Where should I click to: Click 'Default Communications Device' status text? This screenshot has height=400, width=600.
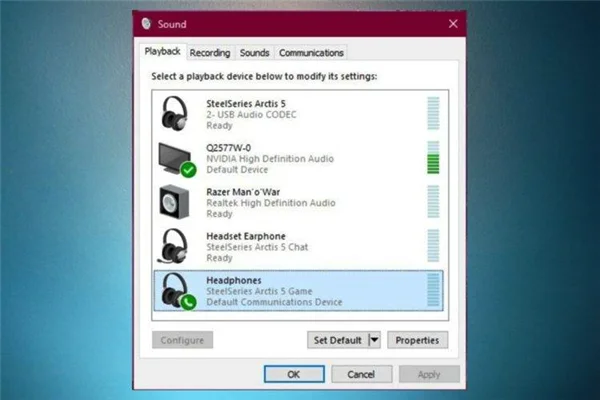(274, 302)
